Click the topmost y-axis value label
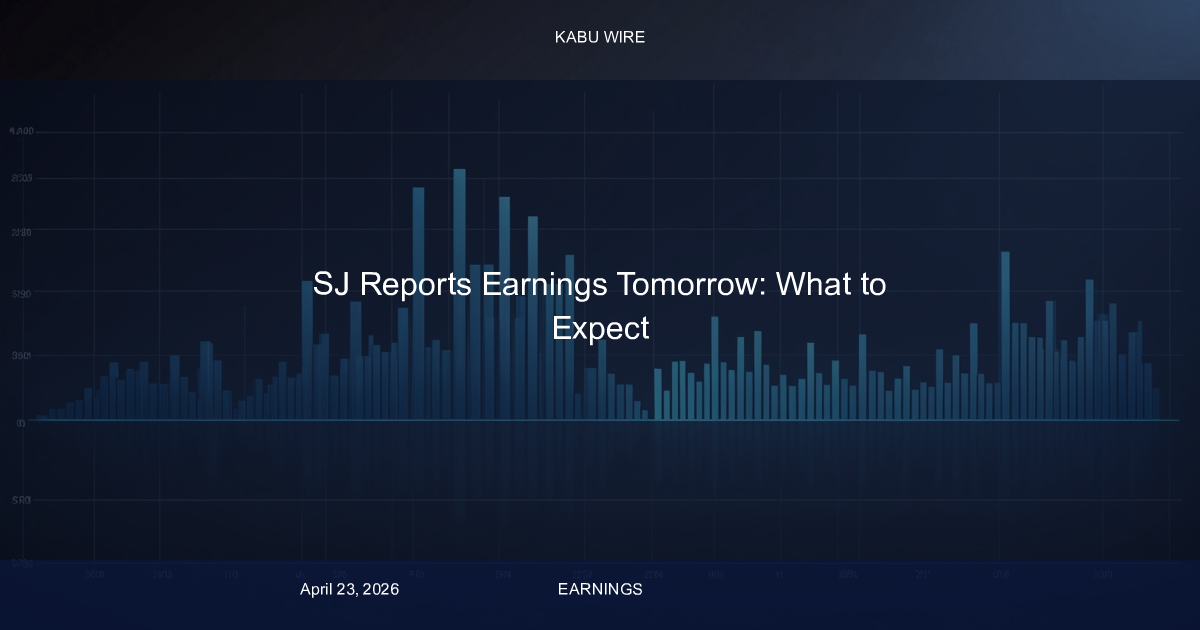The height and width of the screenshot is (630, 1200). pos(22,132)
